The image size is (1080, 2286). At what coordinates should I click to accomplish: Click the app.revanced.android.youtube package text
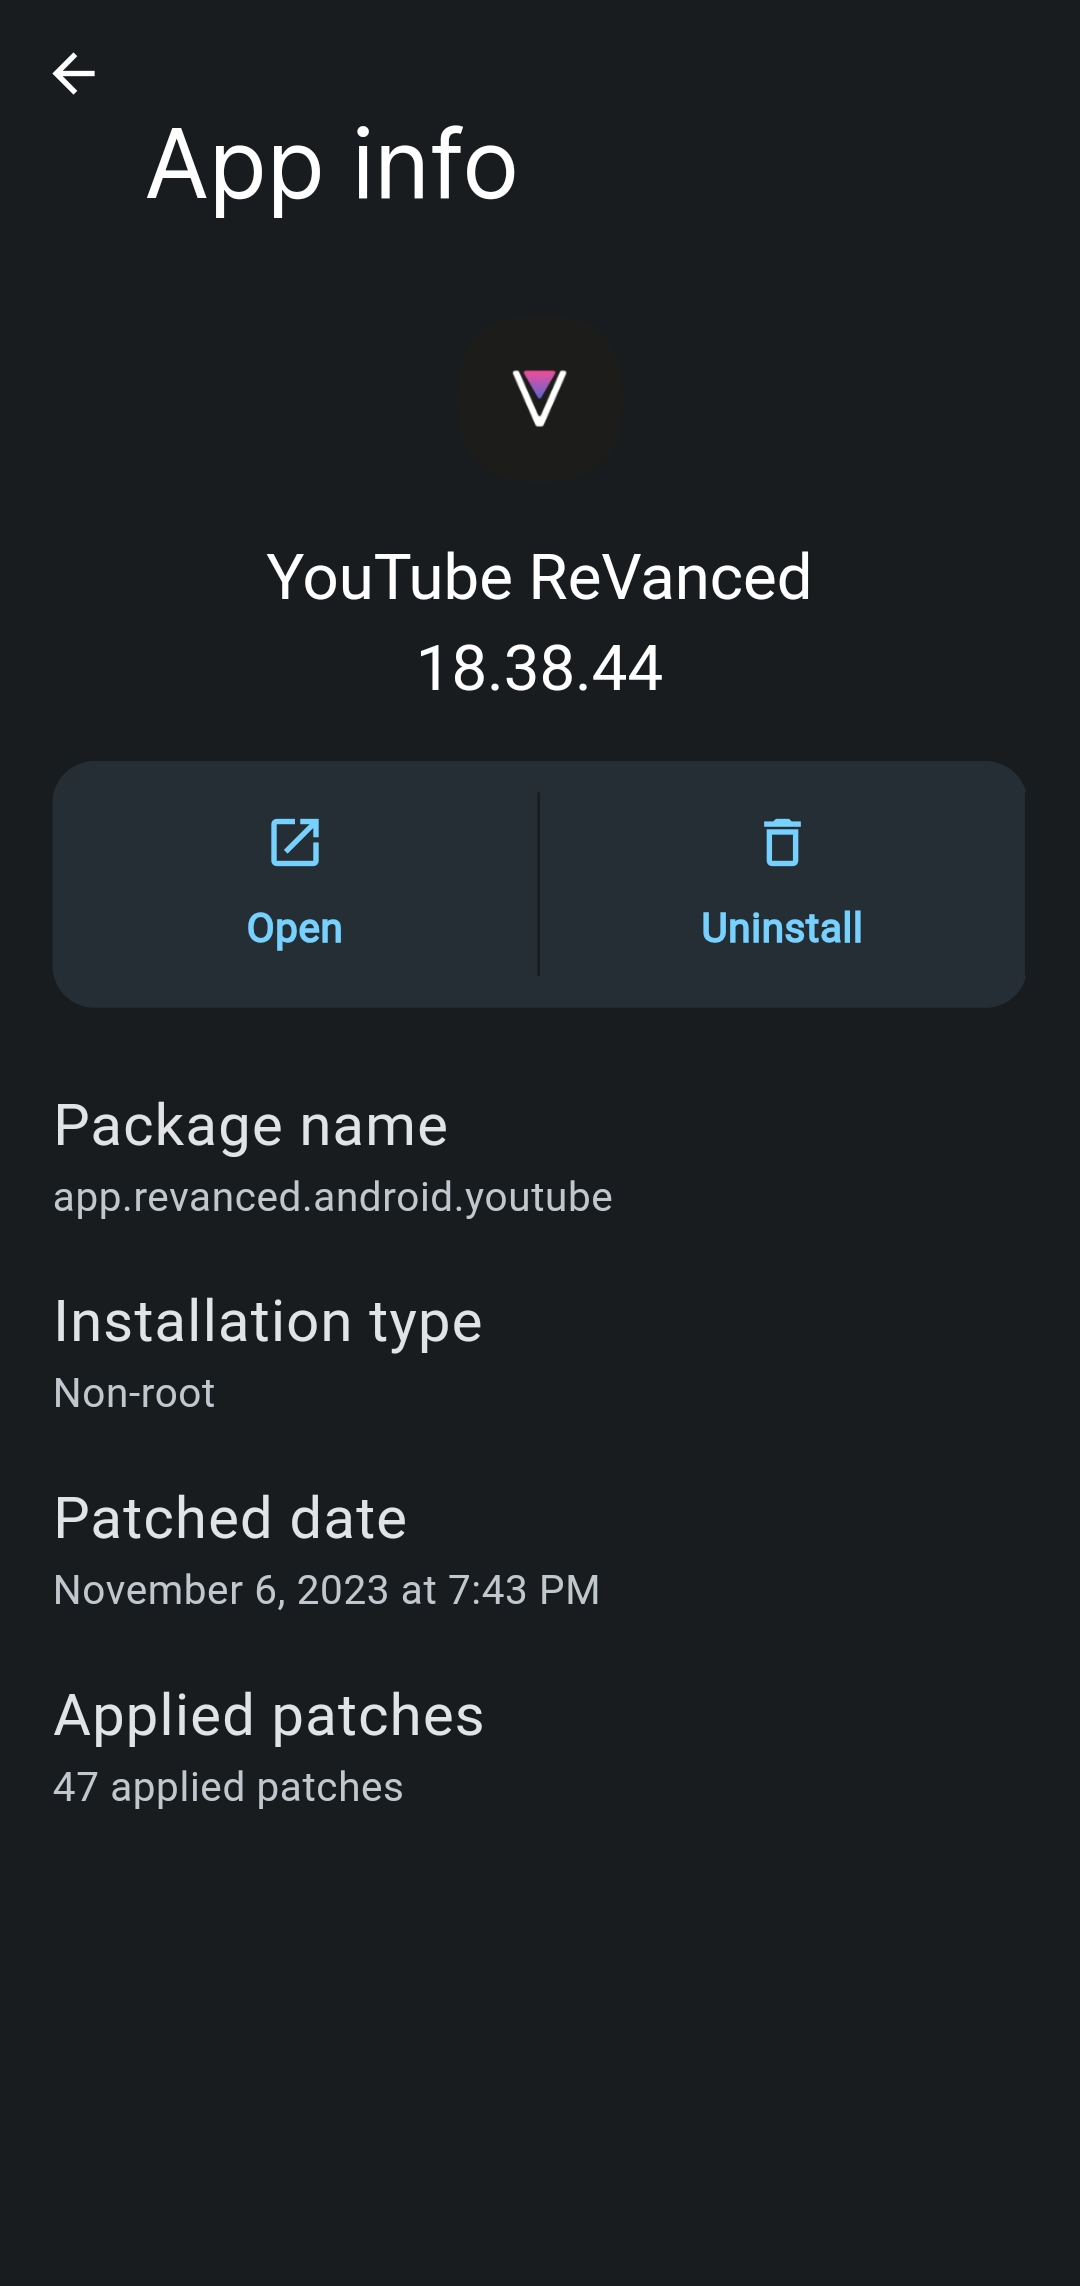[334, 1196]
